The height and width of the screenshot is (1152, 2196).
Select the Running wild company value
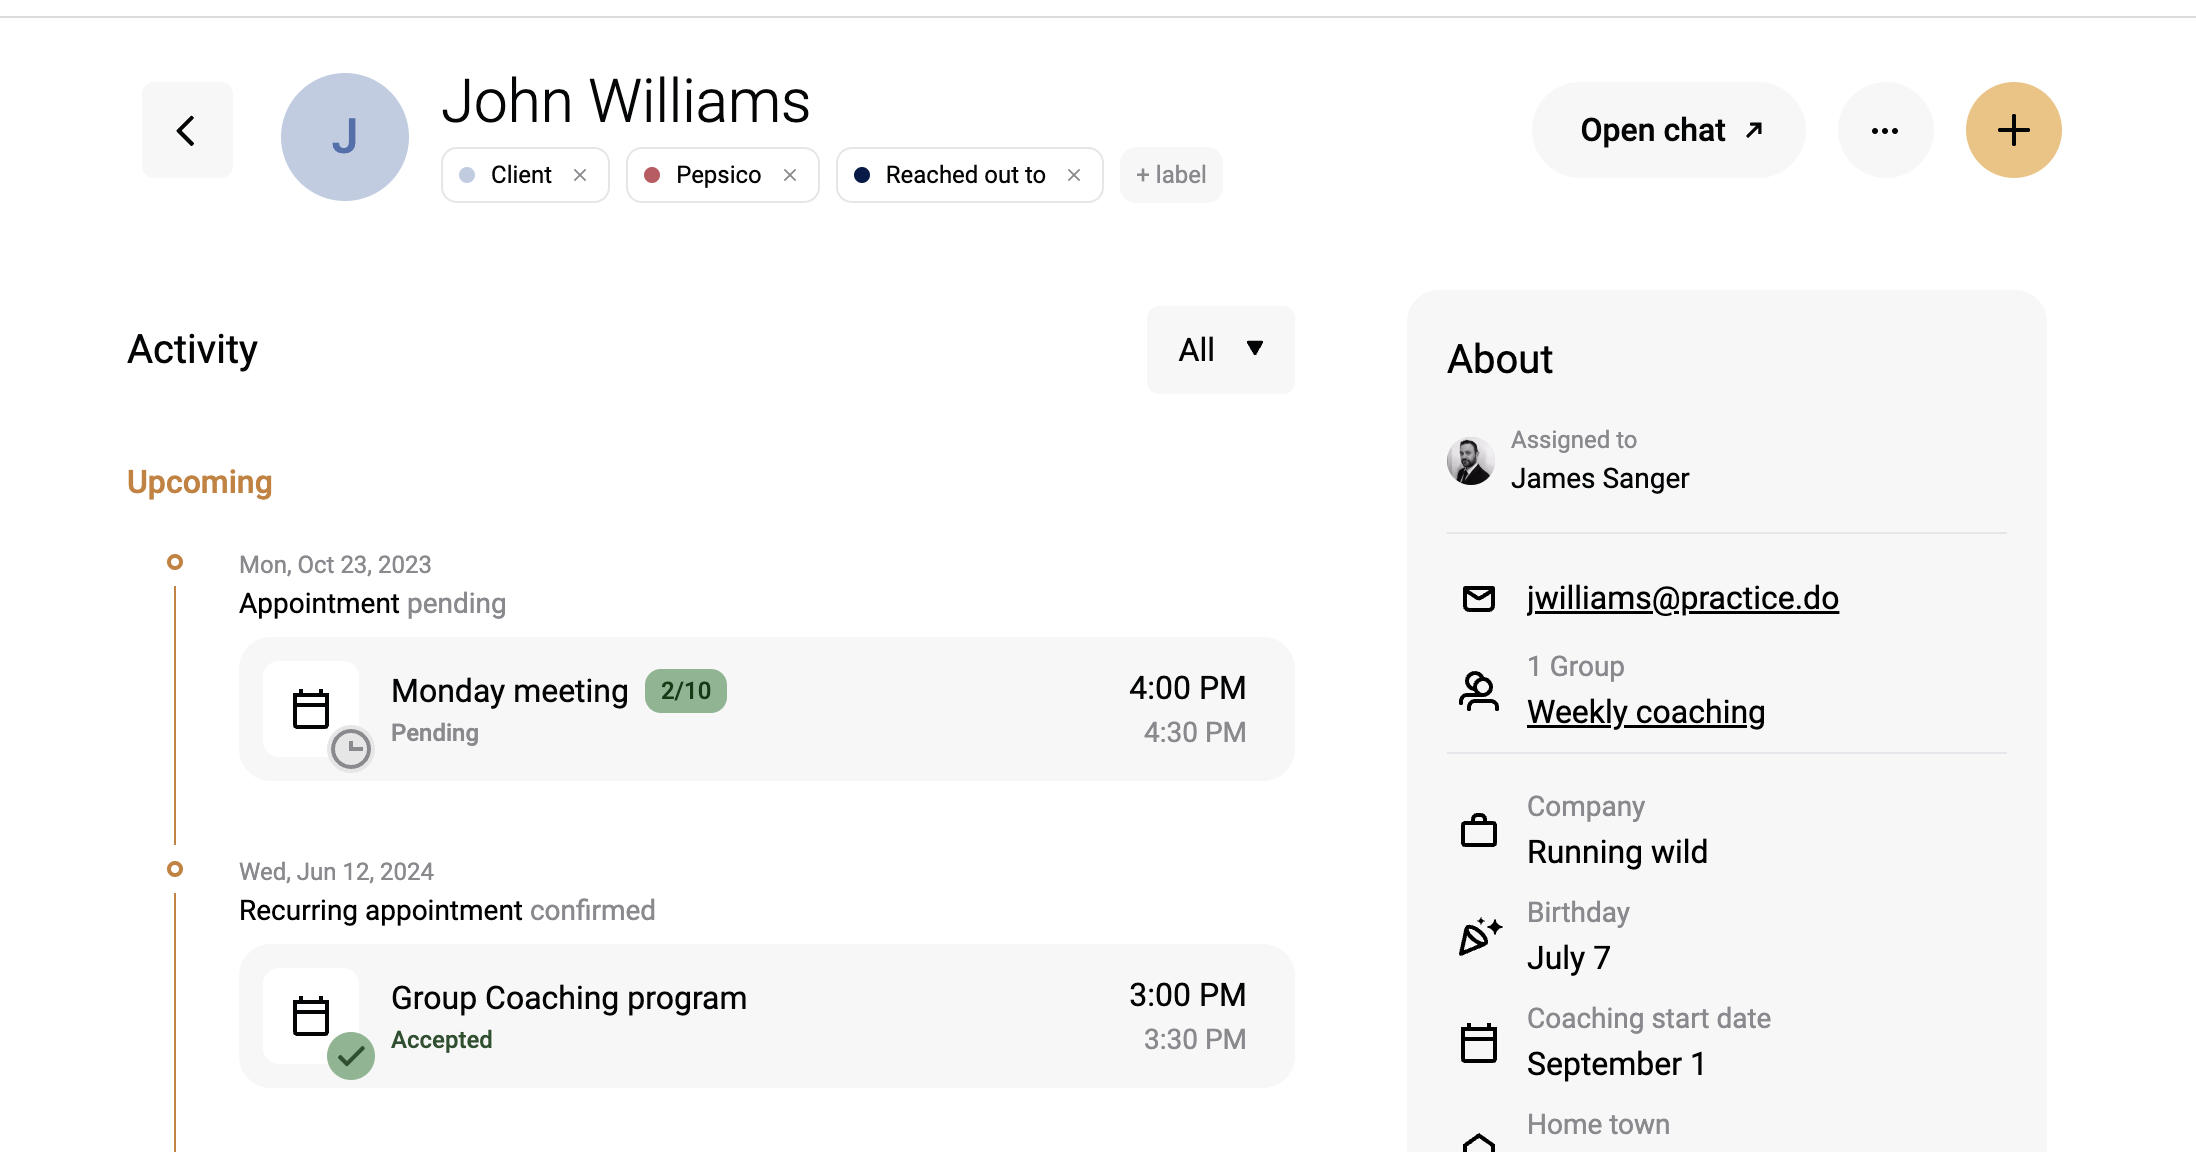click(1617, 852)
